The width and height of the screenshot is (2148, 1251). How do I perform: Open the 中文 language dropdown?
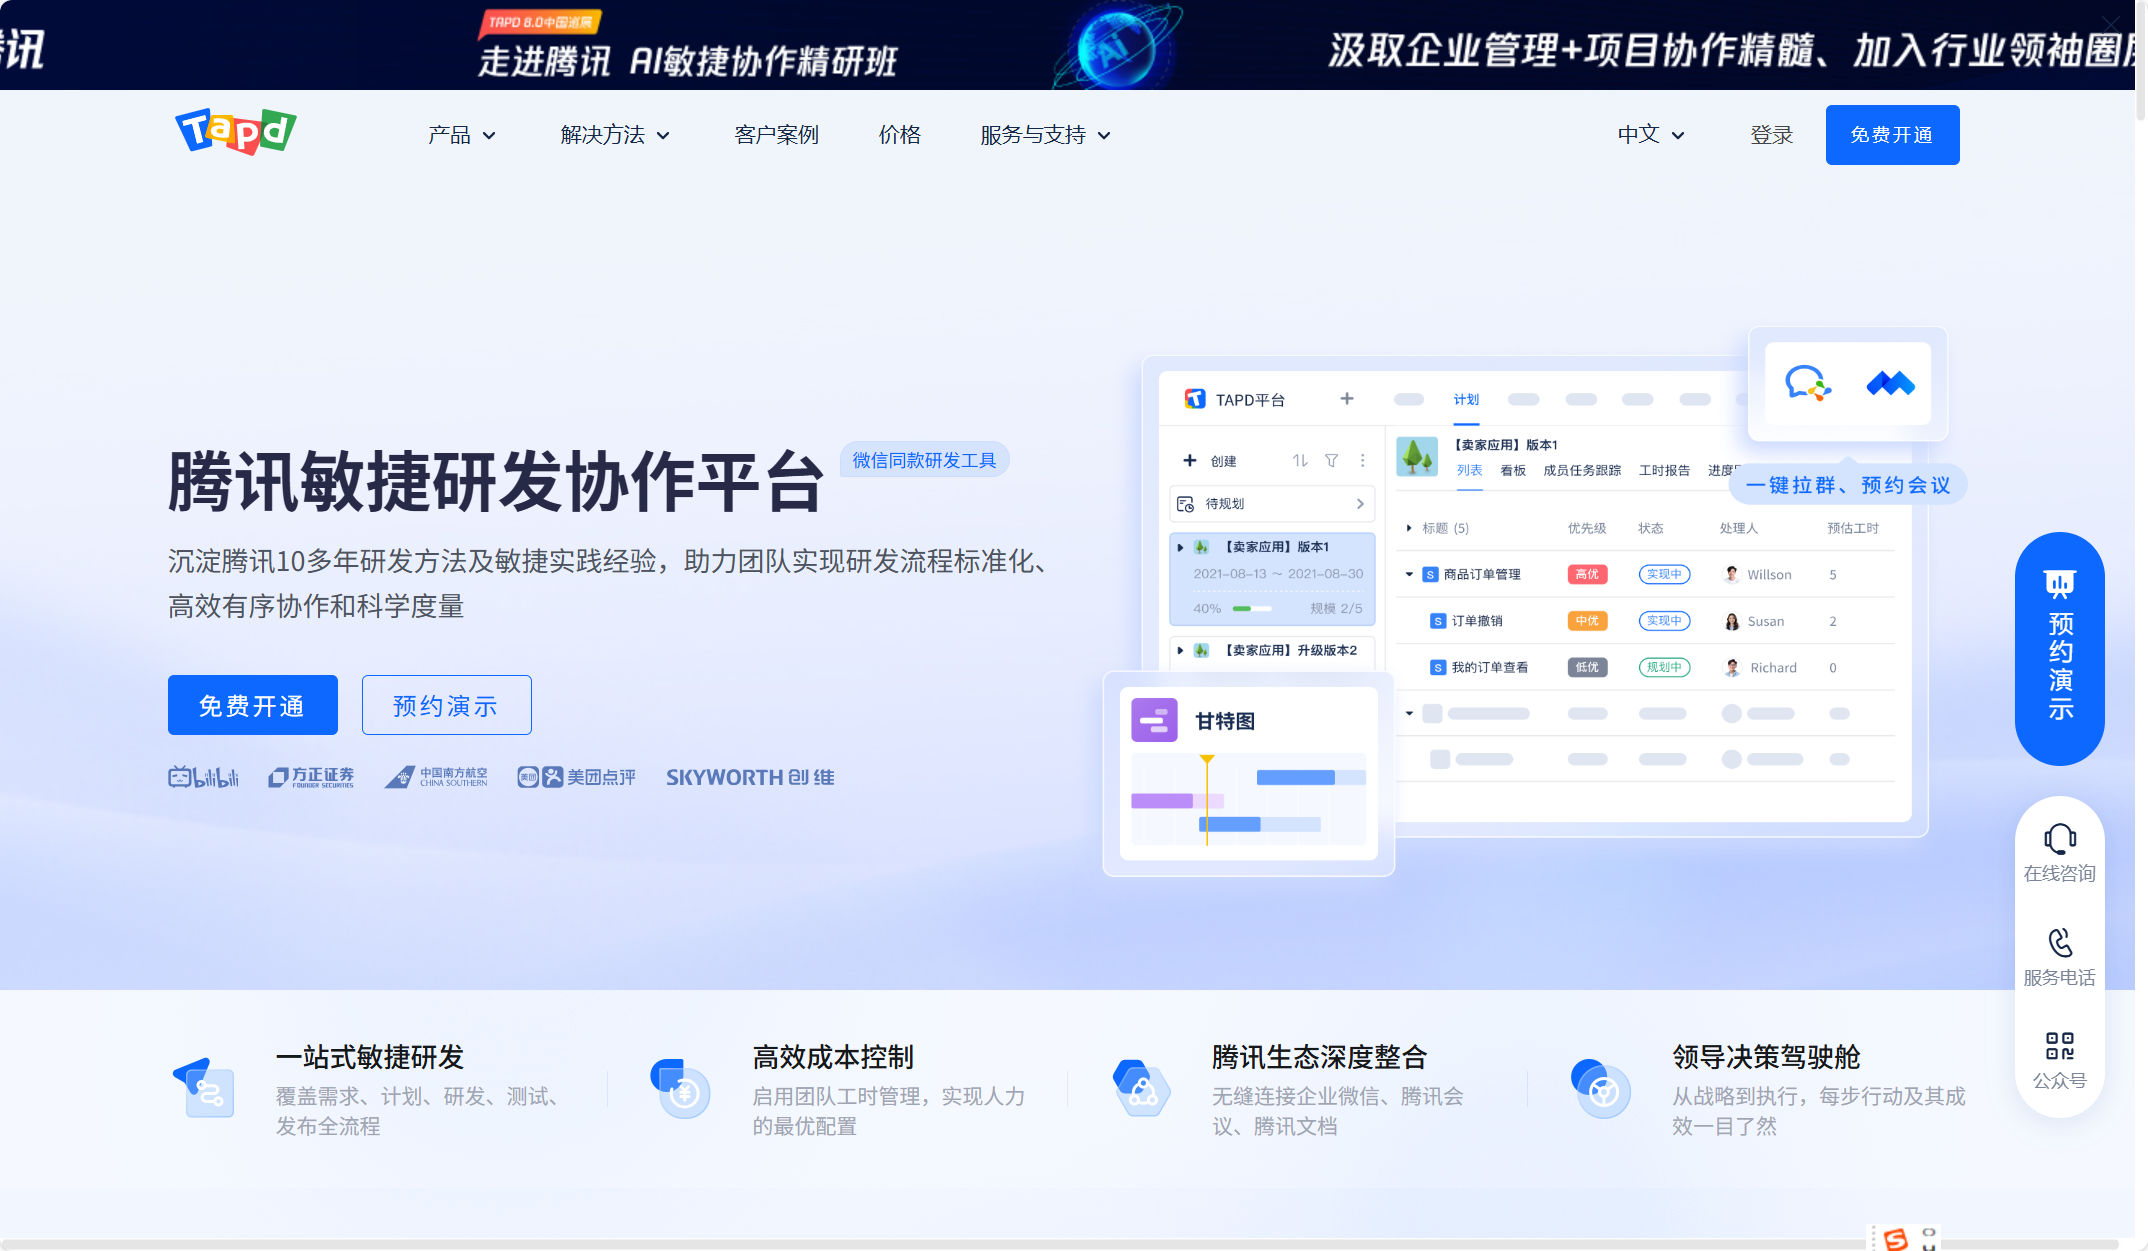coord(1649,134)
